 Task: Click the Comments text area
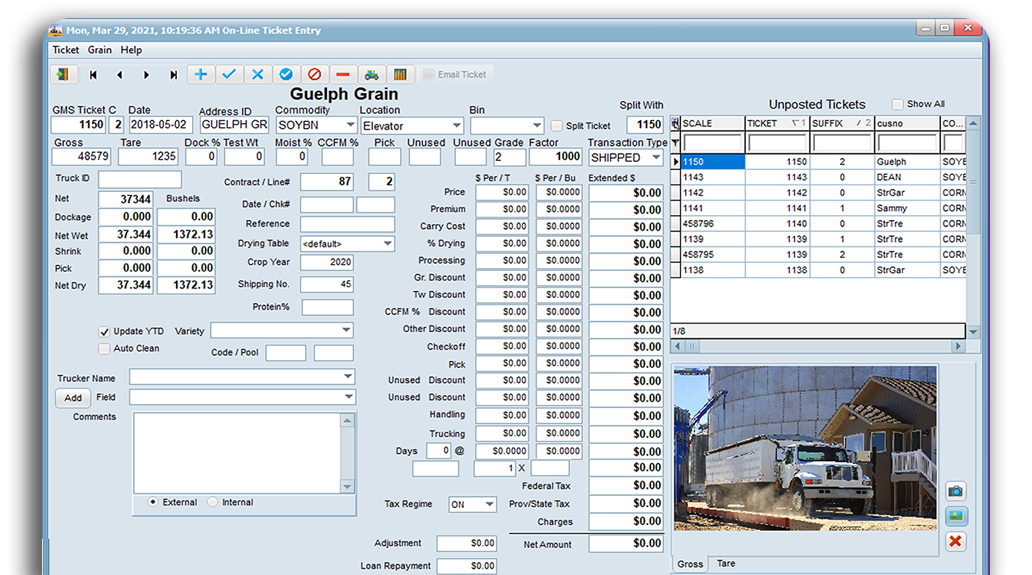(x=237, y=453)
